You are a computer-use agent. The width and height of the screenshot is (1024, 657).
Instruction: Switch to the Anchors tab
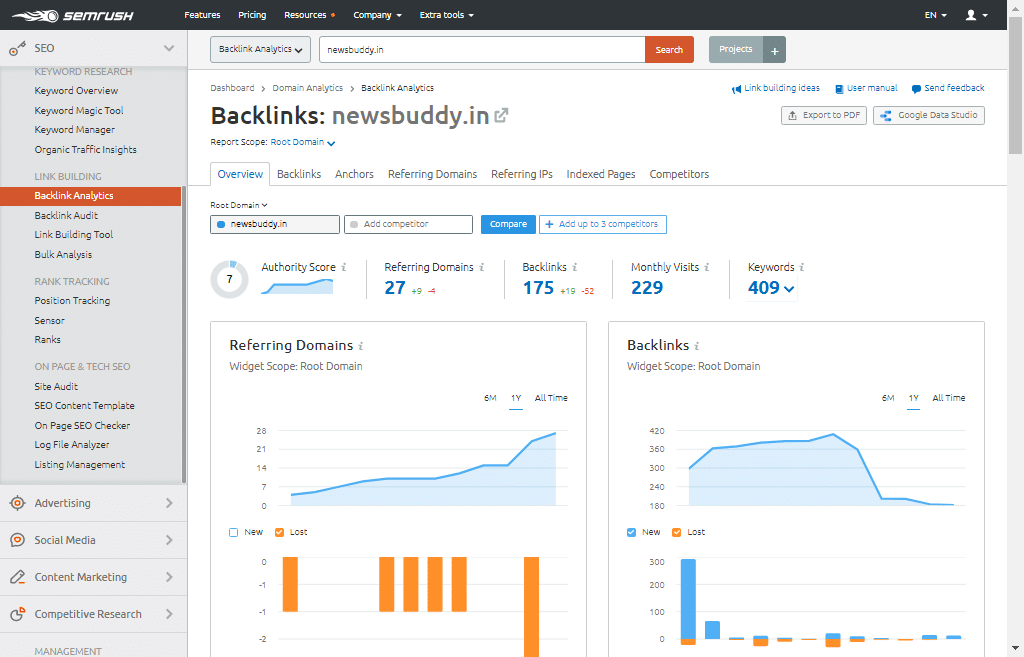(354, 173)
